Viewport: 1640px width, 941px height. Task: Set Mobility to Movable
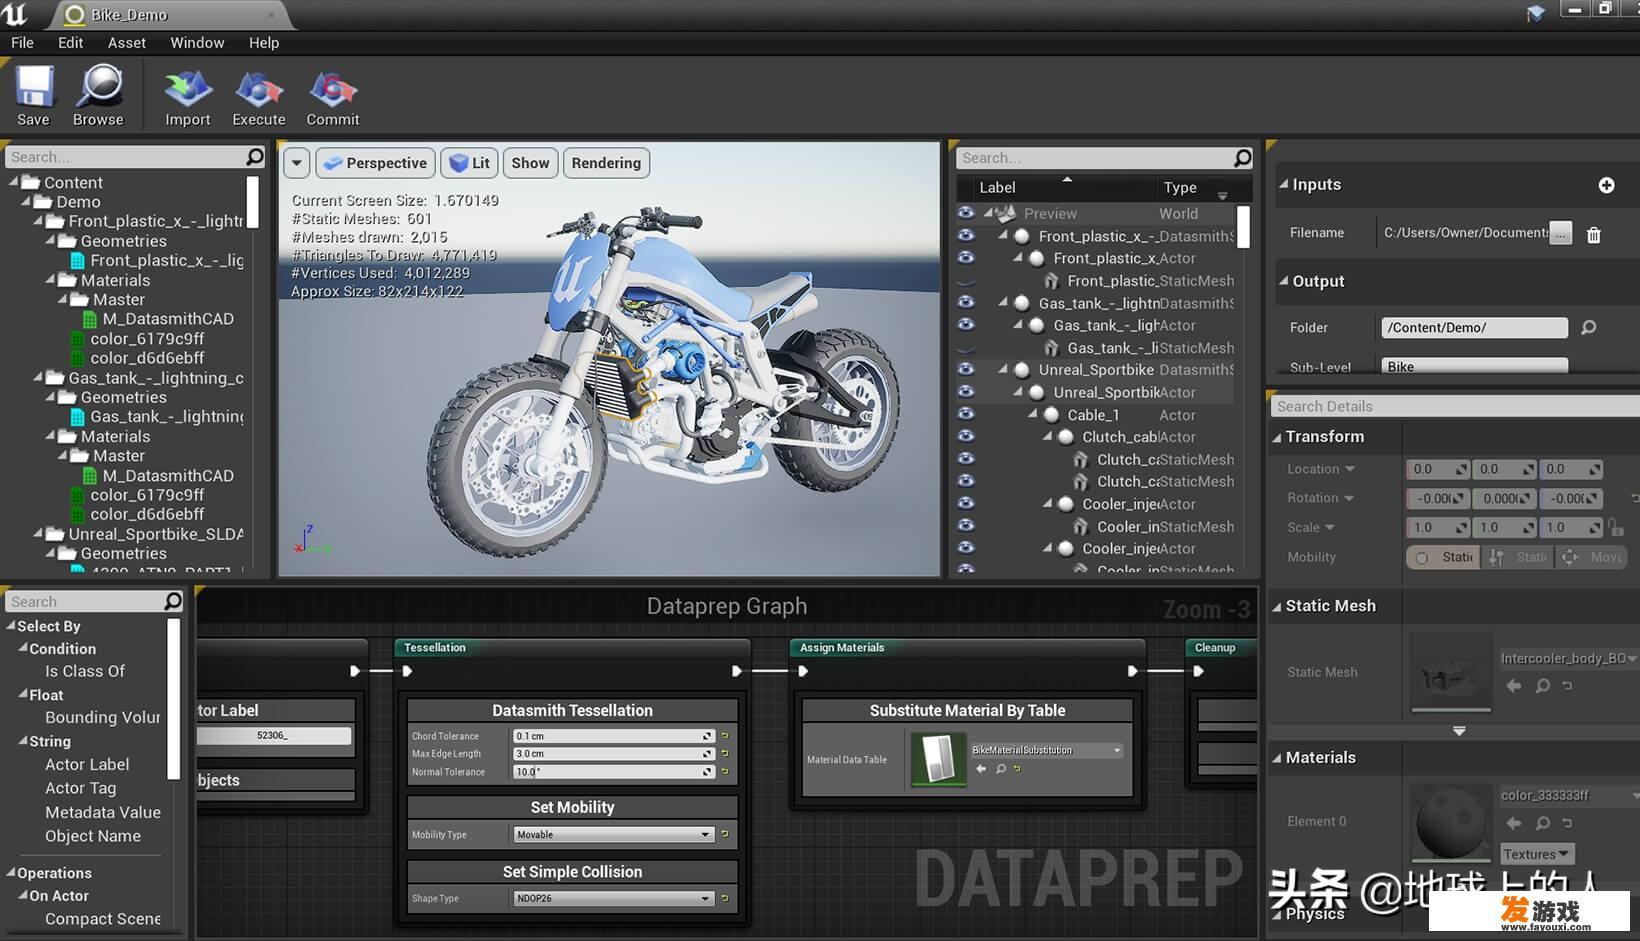1592,557
